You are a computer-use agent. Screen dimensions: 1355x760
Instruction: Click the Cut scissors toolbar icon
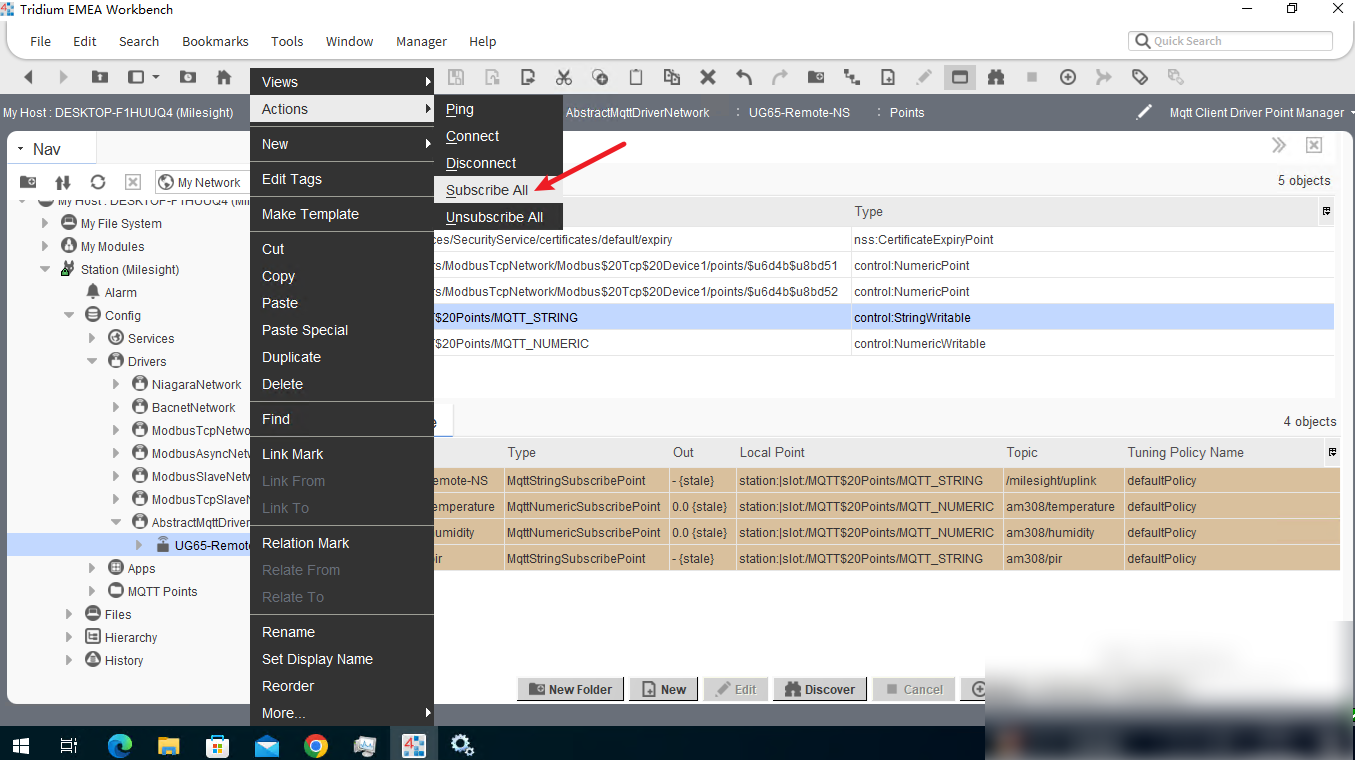[x=563, y=77]
